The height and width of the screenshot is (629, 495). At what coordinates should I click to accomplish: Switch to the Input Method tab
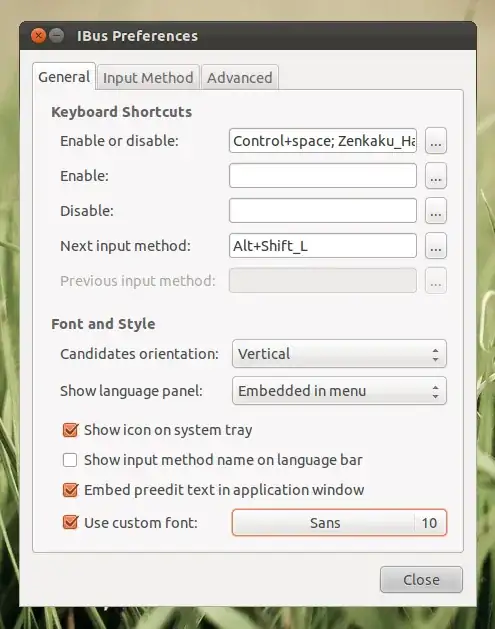(148, 77)
